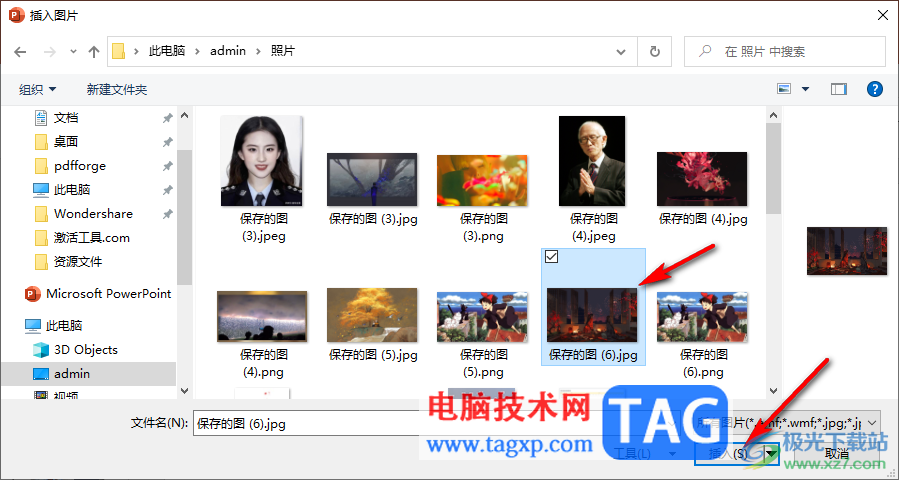Click 此电脑 in address breadcrumb
Screen dimensions: 899x480
[167, 51]
